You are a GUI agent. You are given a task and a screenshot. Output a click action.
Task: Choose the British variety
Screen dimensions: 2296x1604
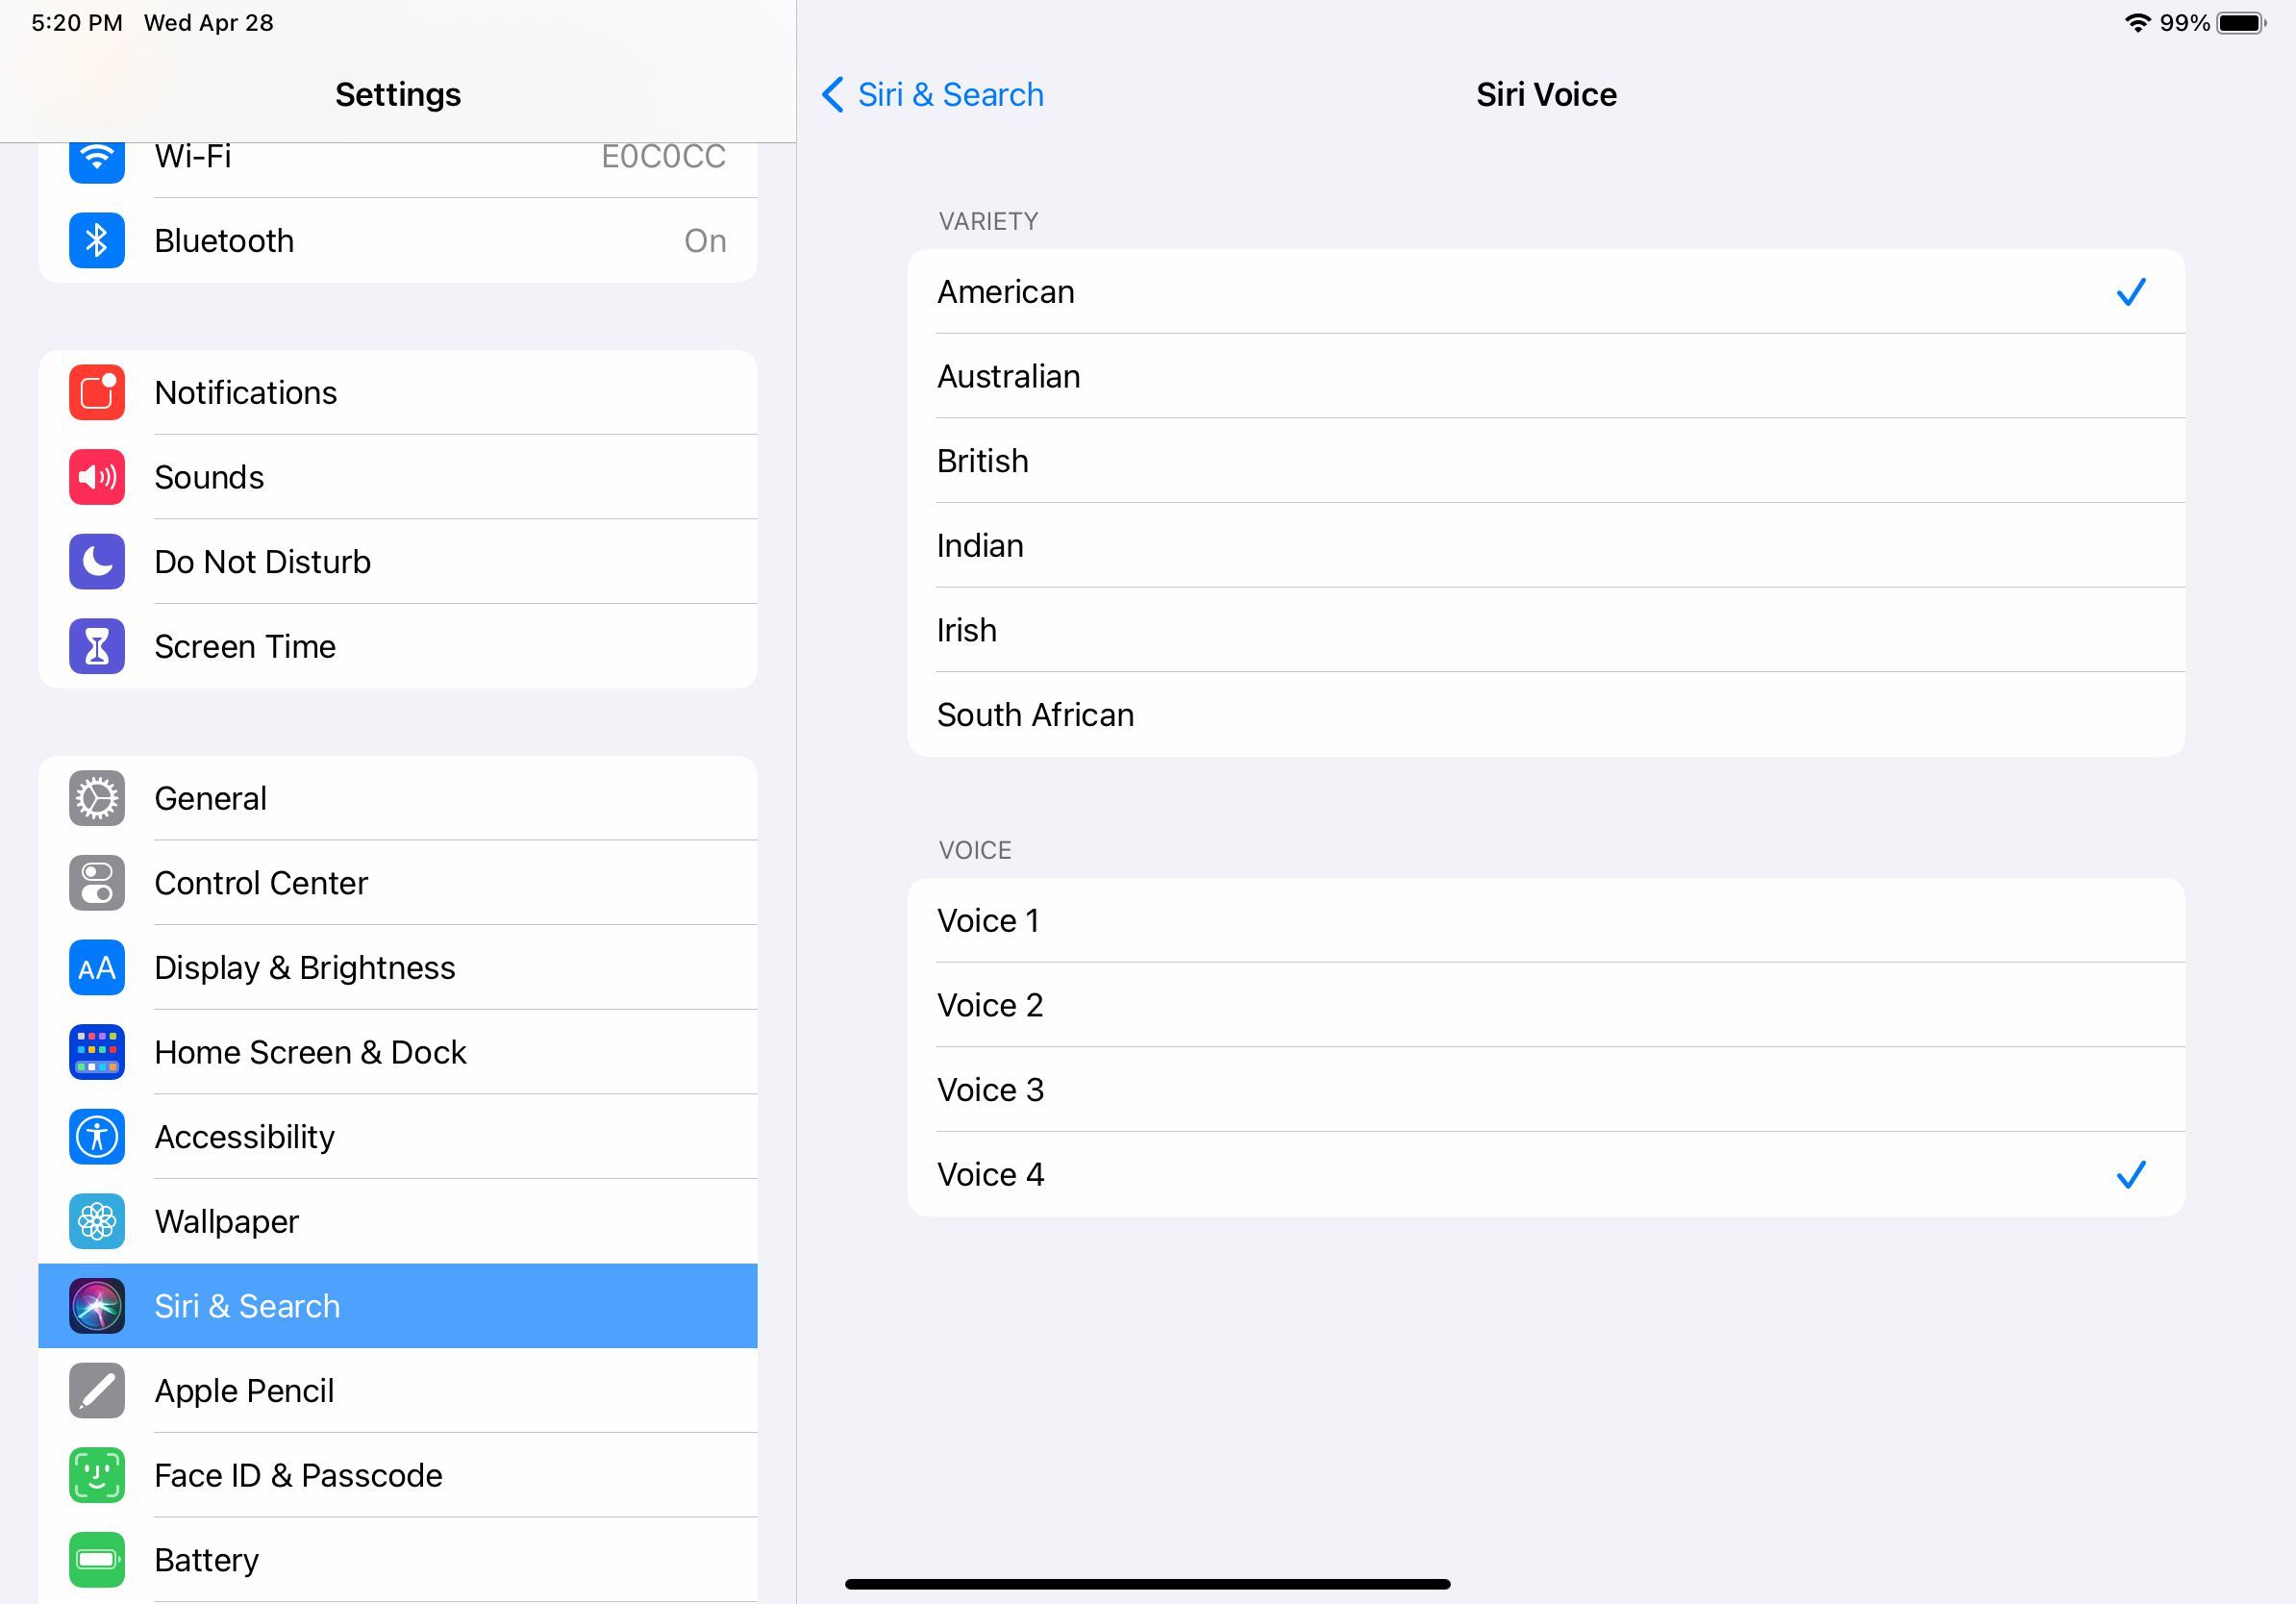click(x=1546, y=461)
